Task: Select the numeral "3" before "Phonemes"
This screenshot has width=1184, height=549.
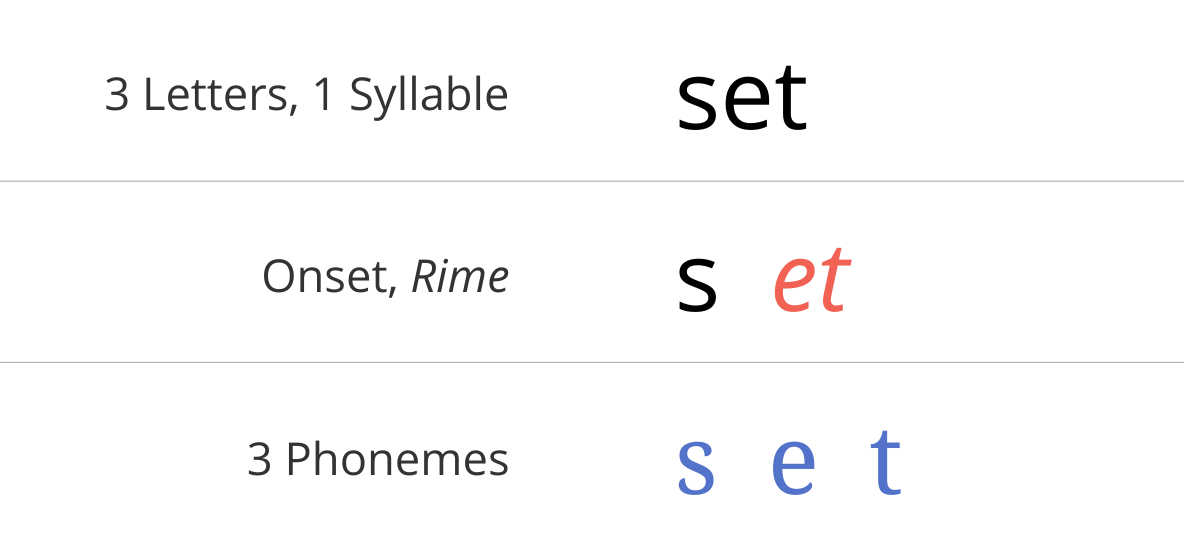Action: pyautogui.click(x=259, y=459)
